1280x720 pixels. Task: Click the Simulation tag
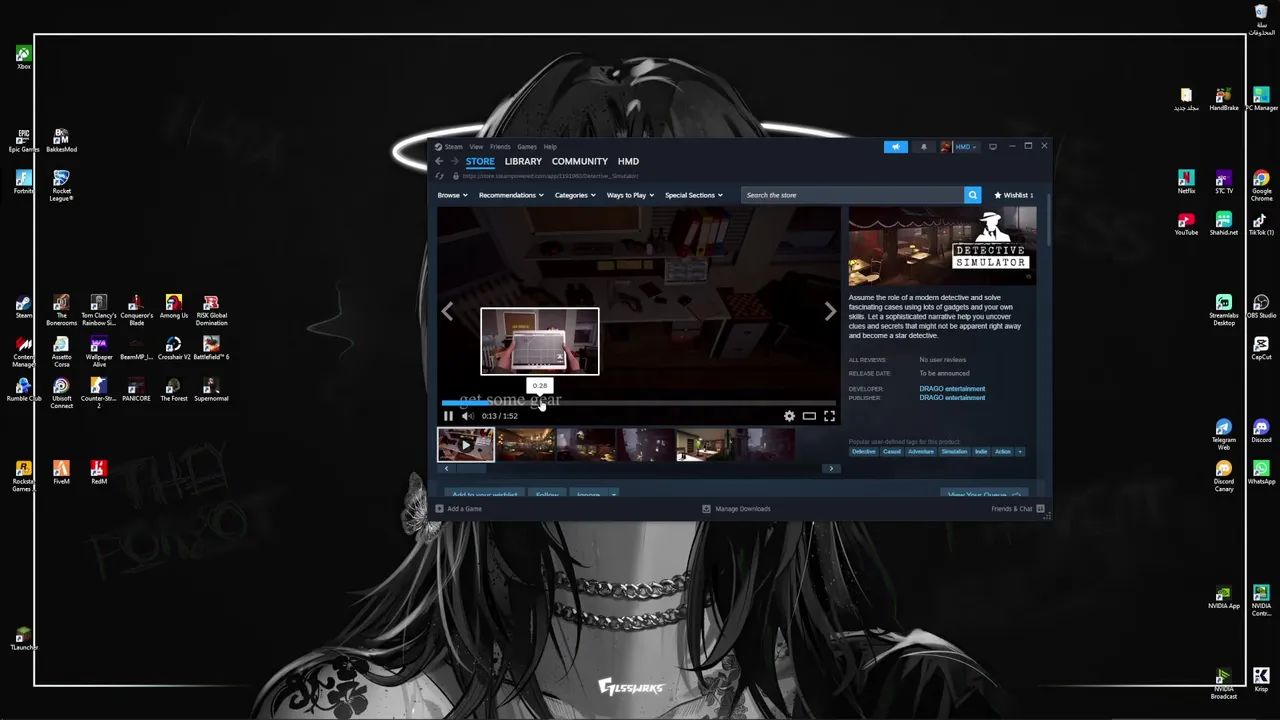click(x=954, y=452)
